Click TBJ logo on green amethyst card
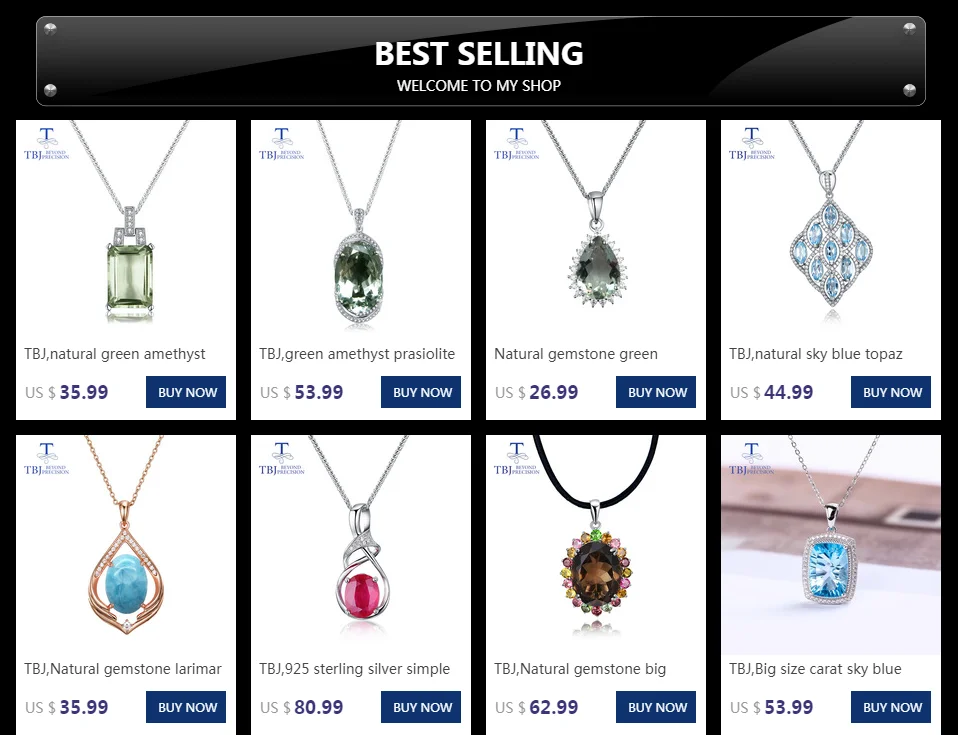Viewport: 958px width, 735px height. pyautogui.click(x=46, y=144)
